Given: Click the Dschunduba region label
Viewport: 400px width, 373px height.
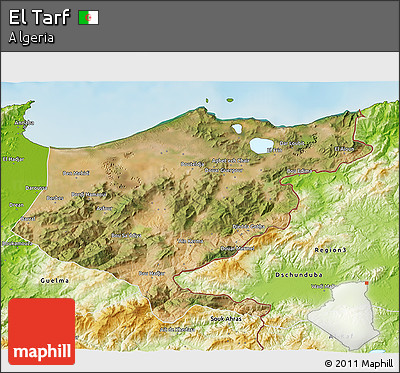Looking at the screenshot, I should (299, 275).
